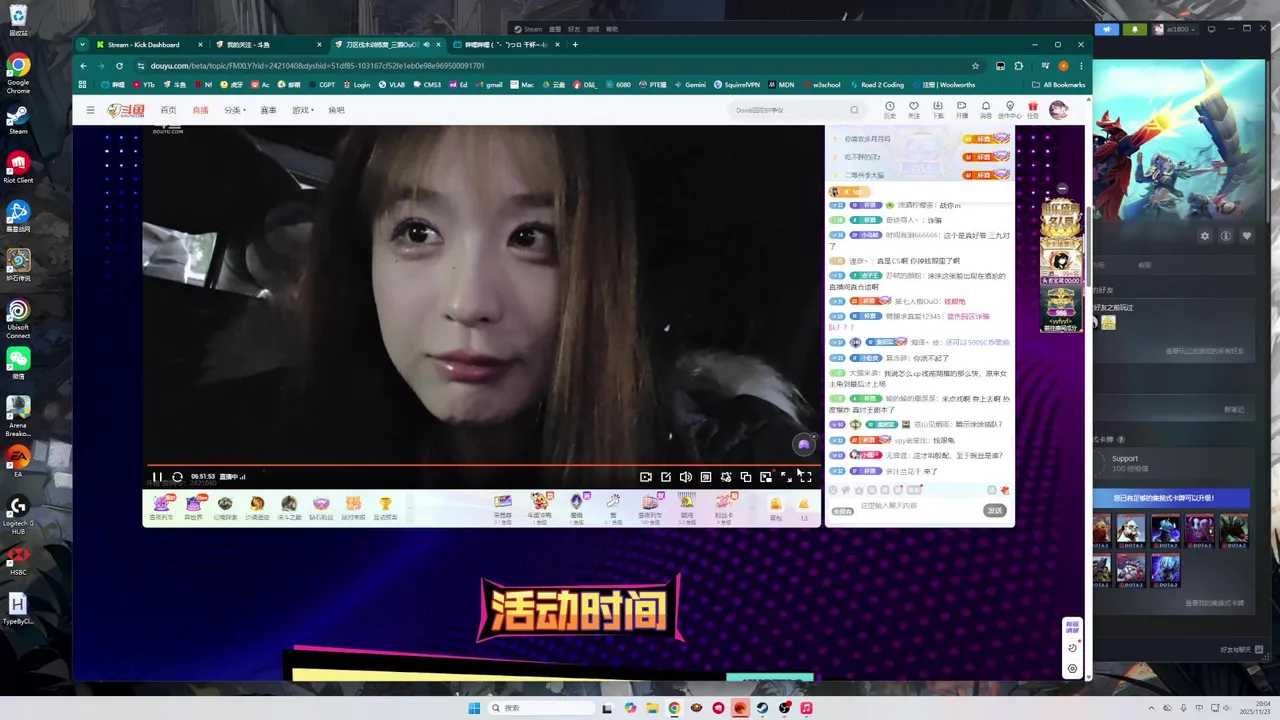This screenshot has height=720, width=1280.
Task: Open the 任务 gift icon in header
Action: pos(1033,109)
